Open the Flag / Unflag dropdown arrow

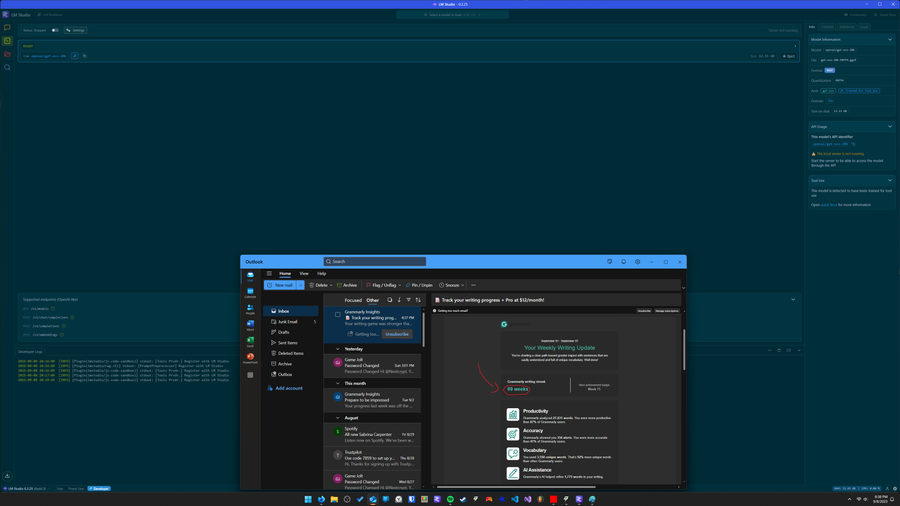(399, 285)
